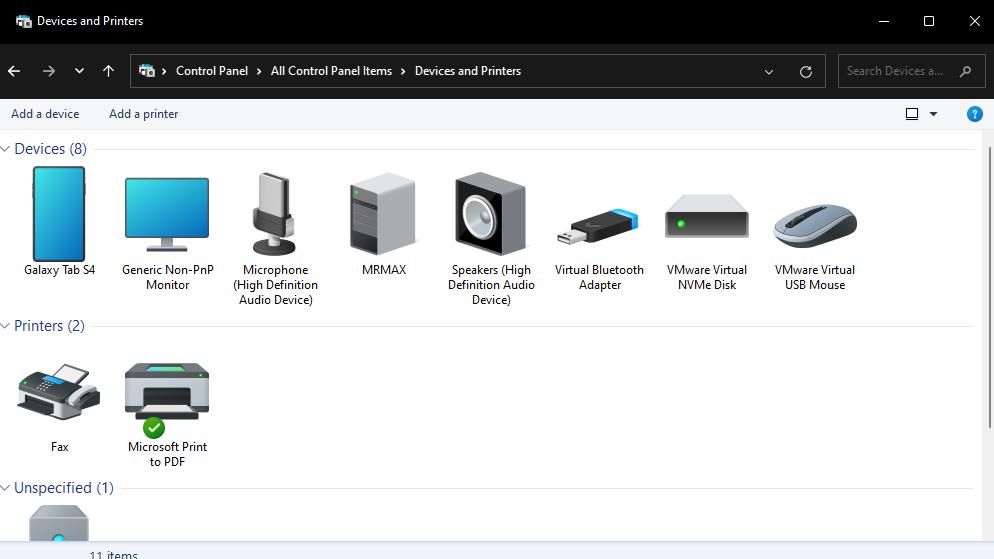994x559 pixels.
Task: Select the Generic Non-PnP Monitor icon
Action: pos(167,214)
